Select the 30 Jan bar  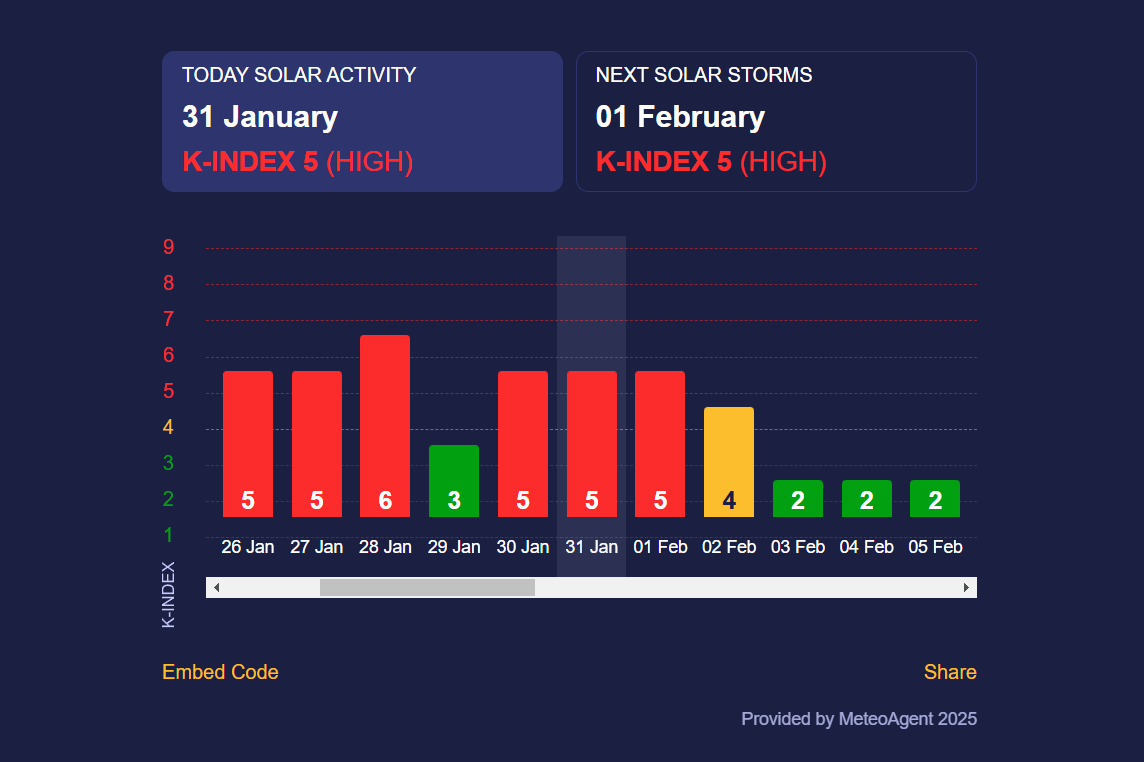click(x=523, y=443)
